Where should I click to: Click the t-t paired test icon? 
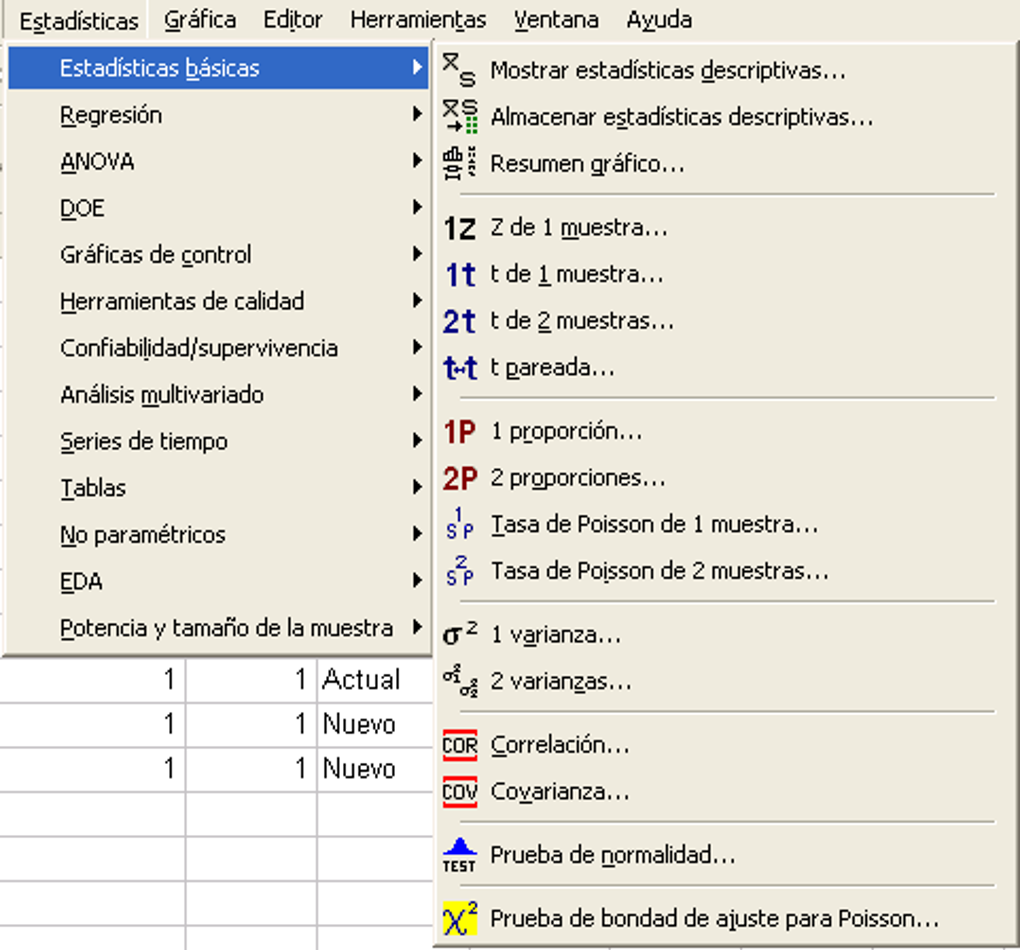[x=460, y=368]
